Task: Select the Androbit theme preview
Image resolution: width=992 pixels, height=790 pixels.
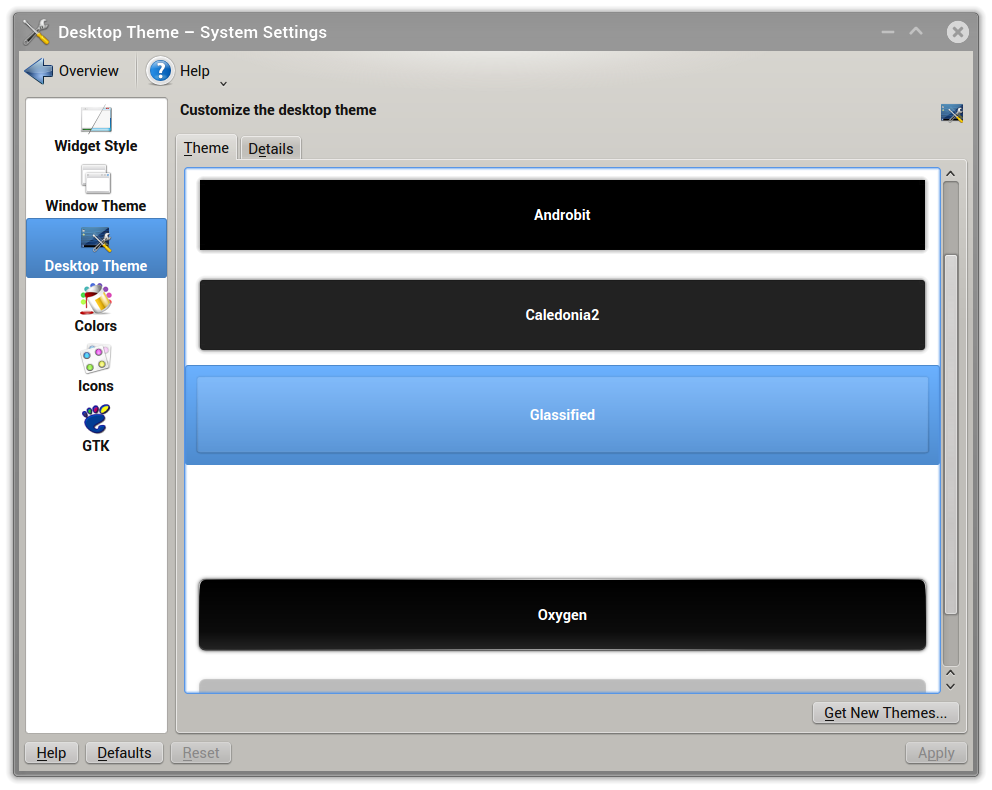Action: [x=562, y=215]
